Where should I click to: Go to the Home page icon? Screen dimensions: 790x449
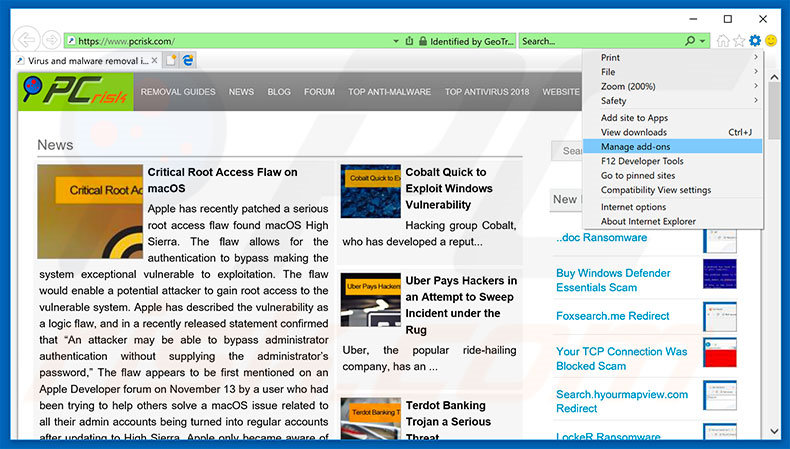pos(723,41)
